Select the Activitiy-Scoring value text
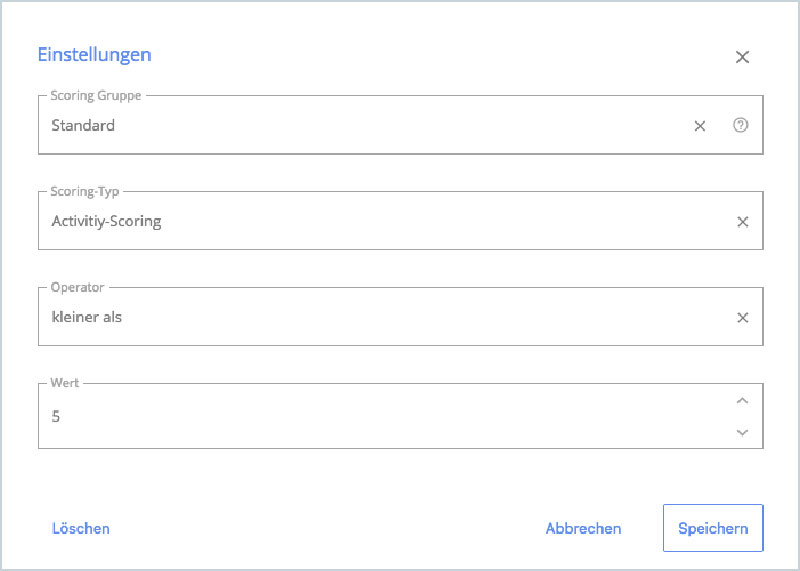 click(106, 221)
